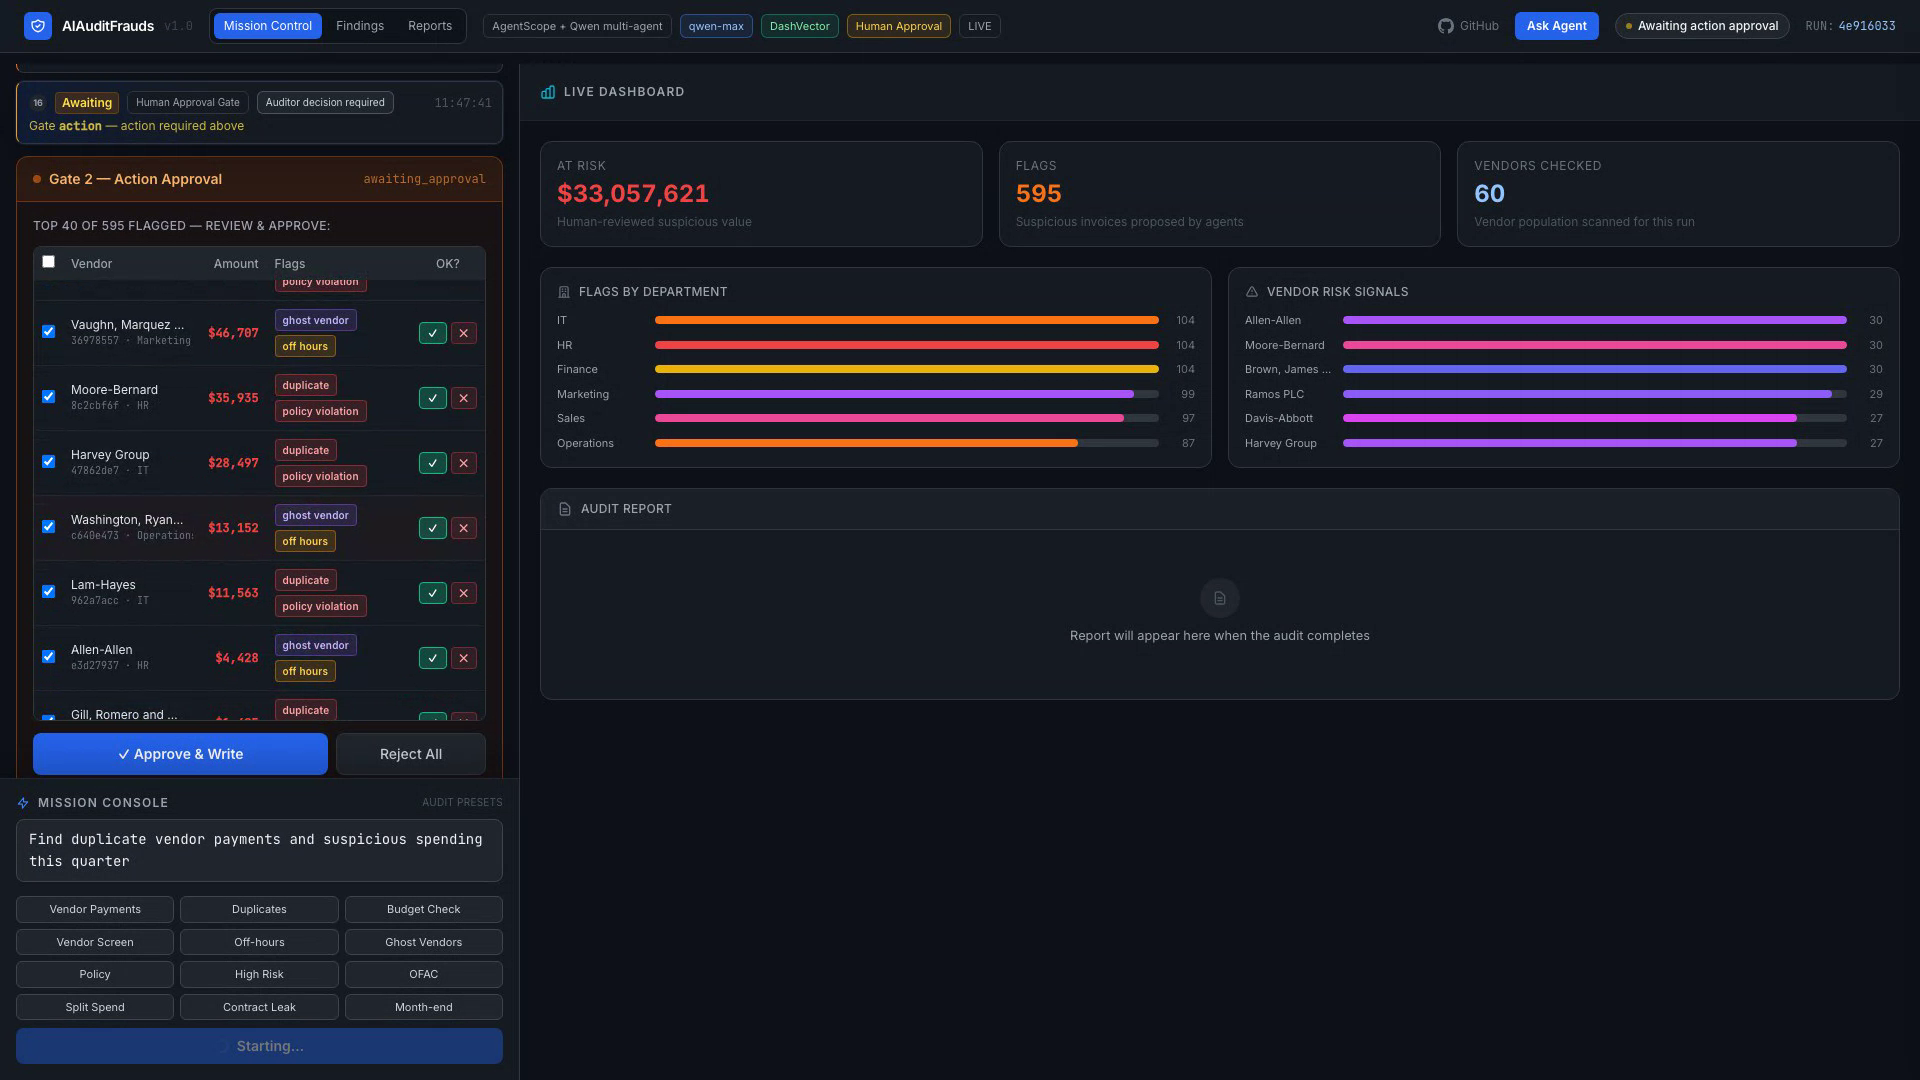1920x1080 pixels.
Task: Open the GitHub icon link
Action: 1445,26
